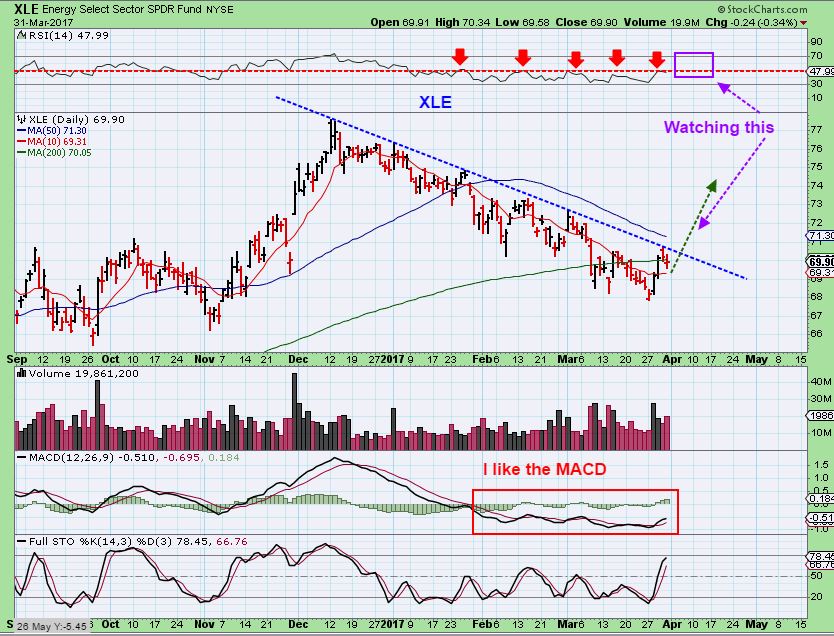Click the MA(200) 70.05 legend entry

coord(55,153)
